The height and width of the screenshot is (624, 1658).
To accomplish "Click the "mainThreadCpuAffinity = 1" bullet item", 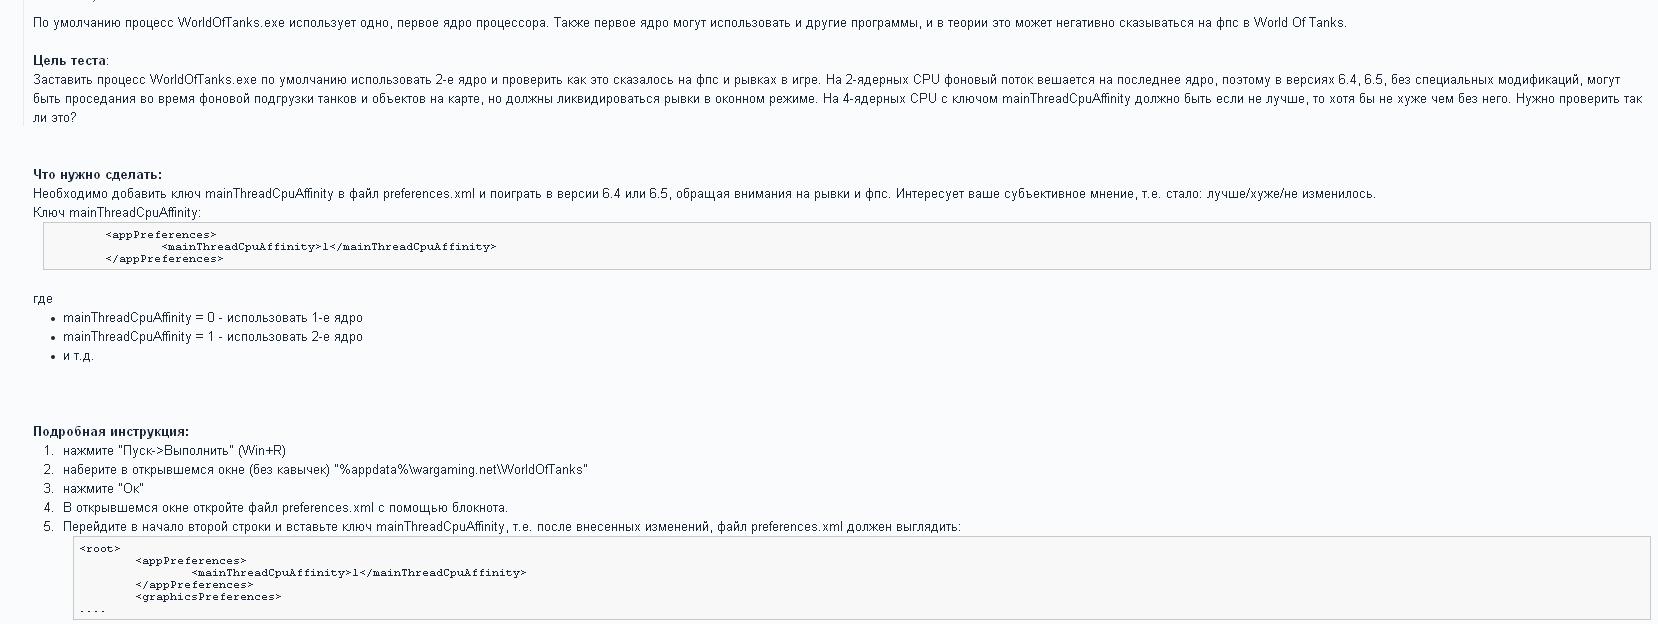I will point(212,337).
